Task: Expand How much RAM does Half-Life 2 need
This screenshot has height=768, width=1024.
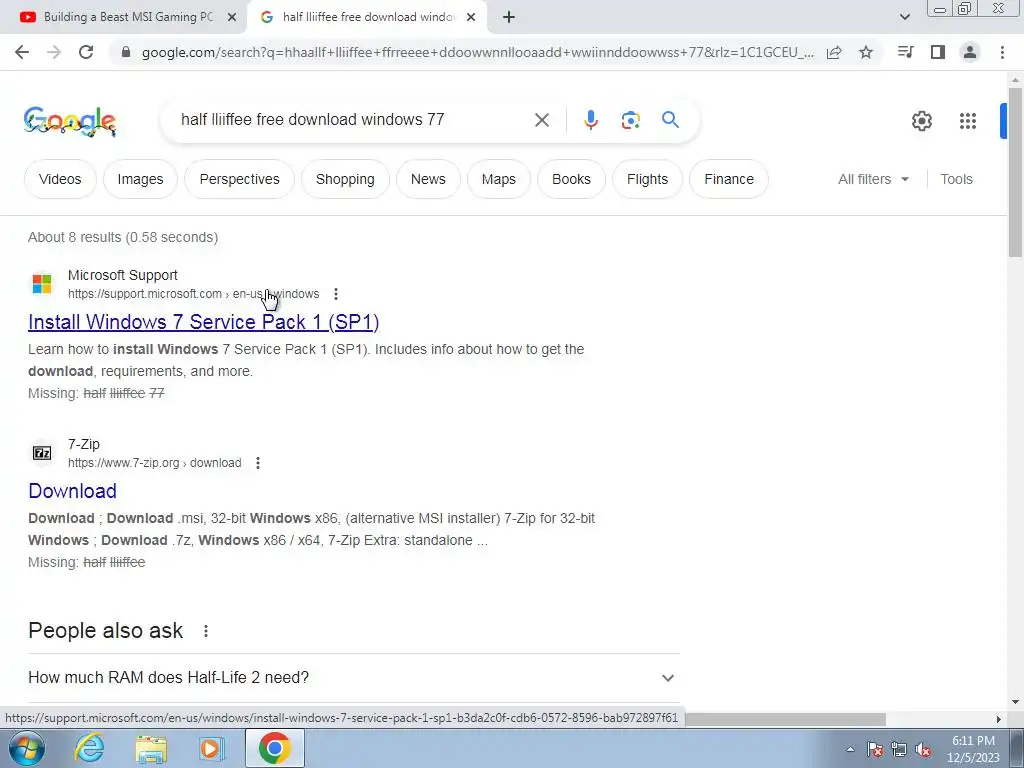Action: pos(353,678)
